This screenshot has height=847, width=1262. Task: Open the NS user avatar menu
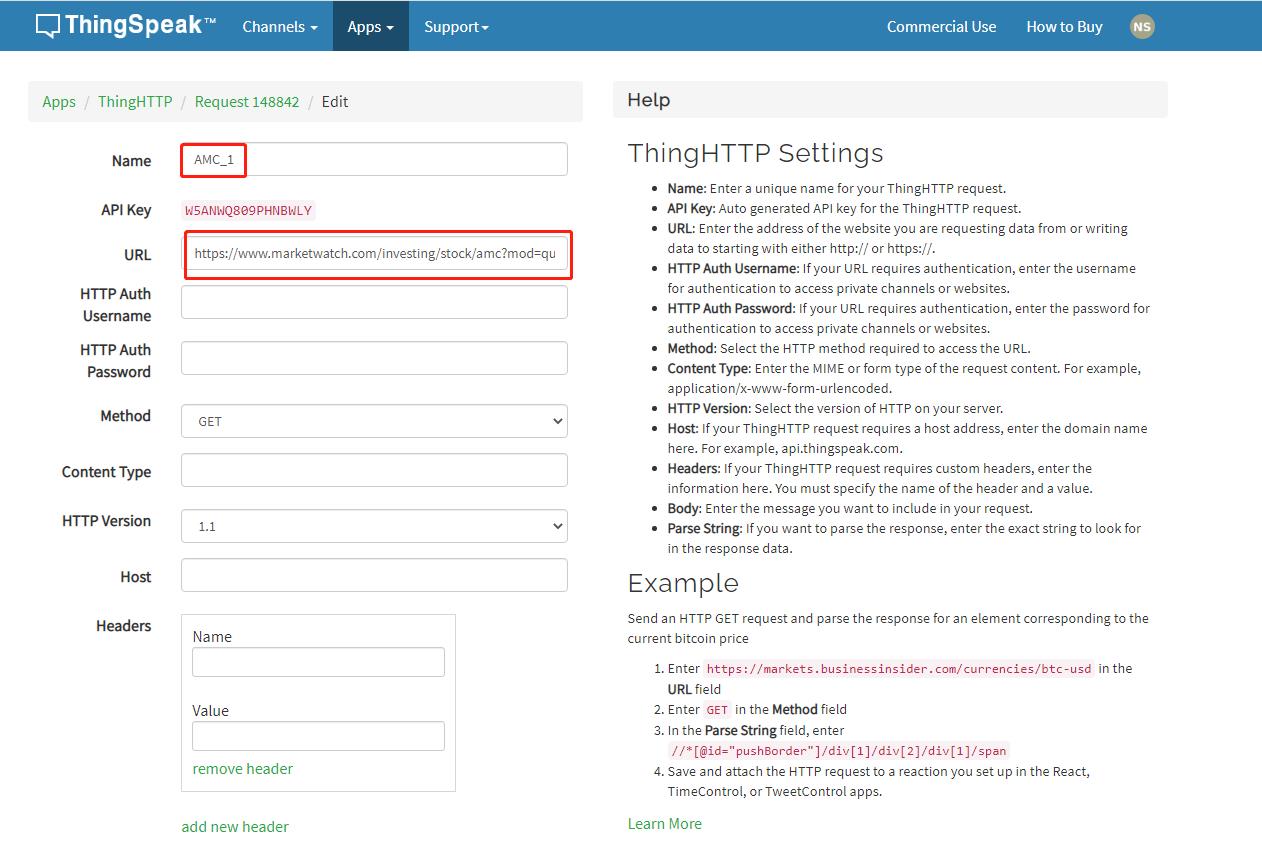[x=1141, y=27]
